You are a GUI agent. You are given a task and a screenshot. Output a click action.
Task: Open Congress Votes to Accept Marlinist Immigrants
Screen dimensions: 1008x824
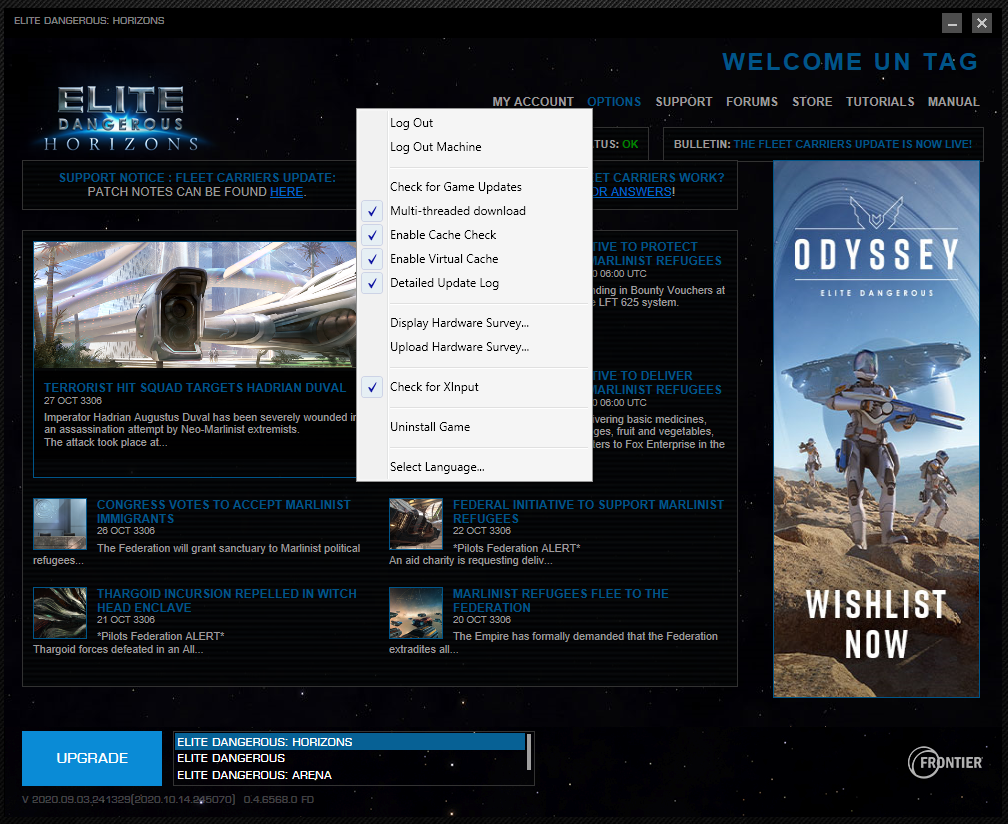224,512
